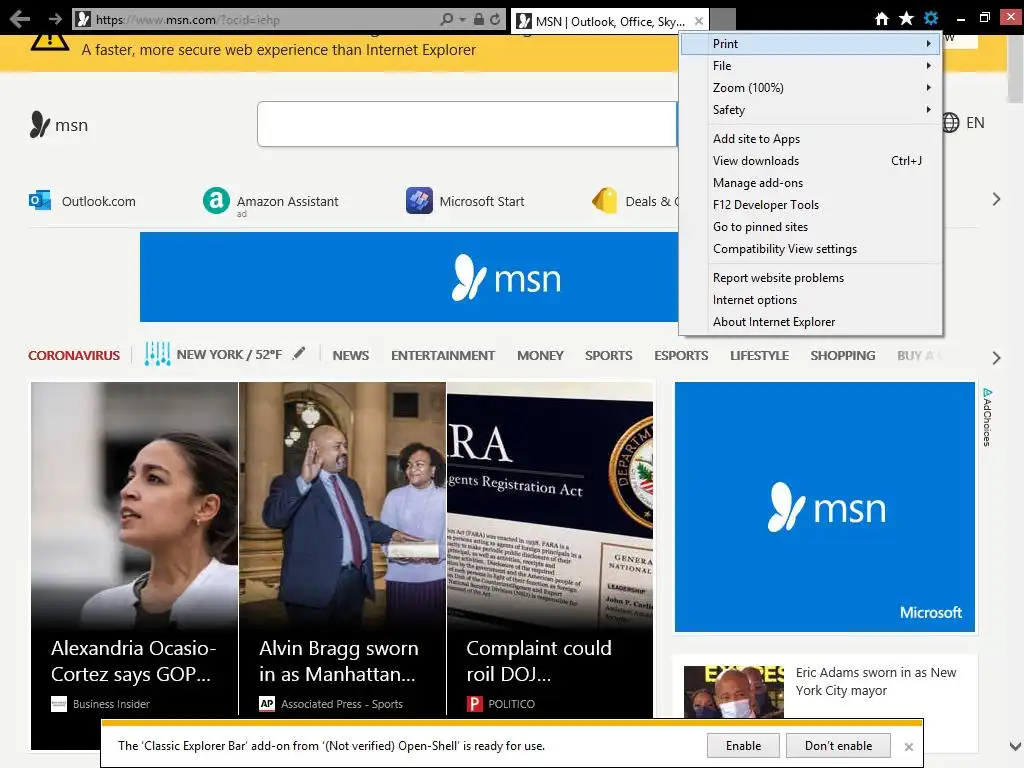Click the EN language label
The width and height of the screenshot is (1024, 768).
[975, 123]
